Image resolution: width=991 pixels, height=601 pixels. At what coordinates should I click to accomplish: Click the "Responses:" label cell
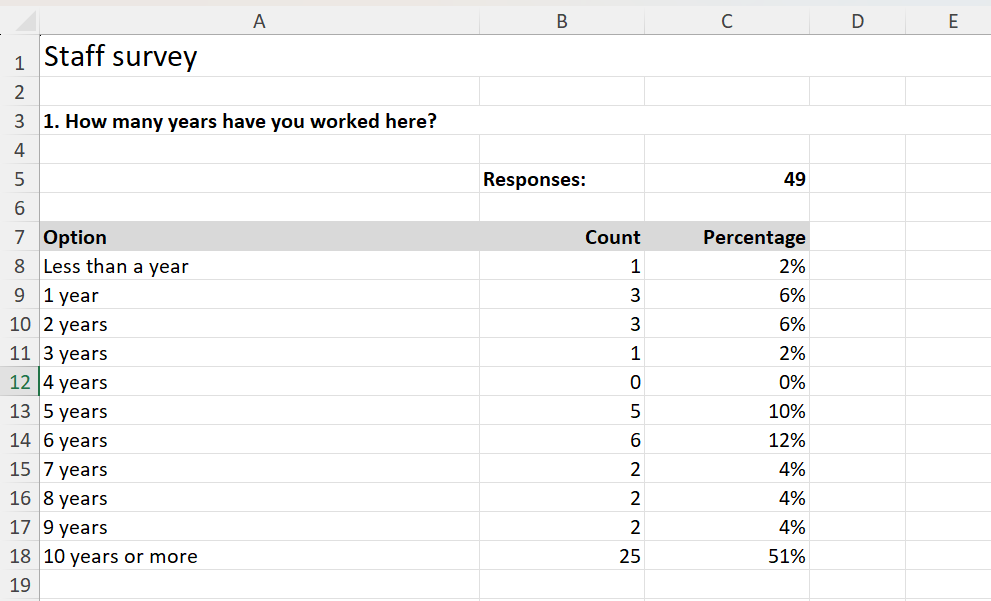[x=535, y=180]
